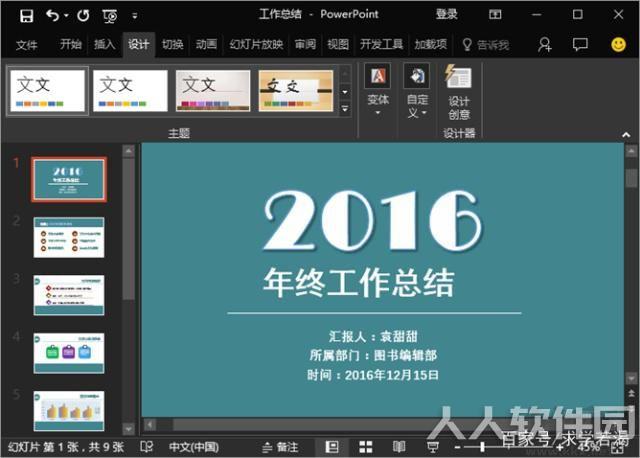Switch to the 插入 tab

pos(104,44)
